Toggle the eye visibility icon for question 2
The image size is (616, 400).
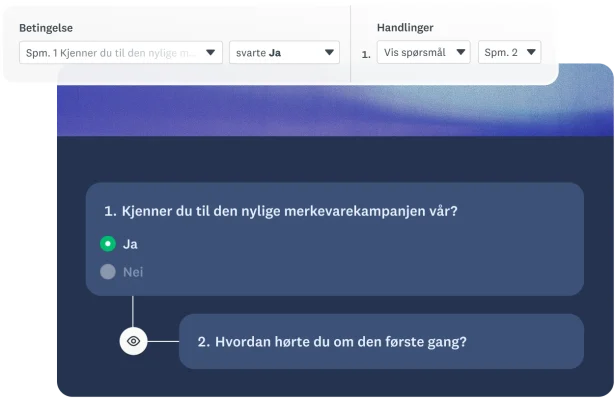pyautogui.click(x=134, y=341)
